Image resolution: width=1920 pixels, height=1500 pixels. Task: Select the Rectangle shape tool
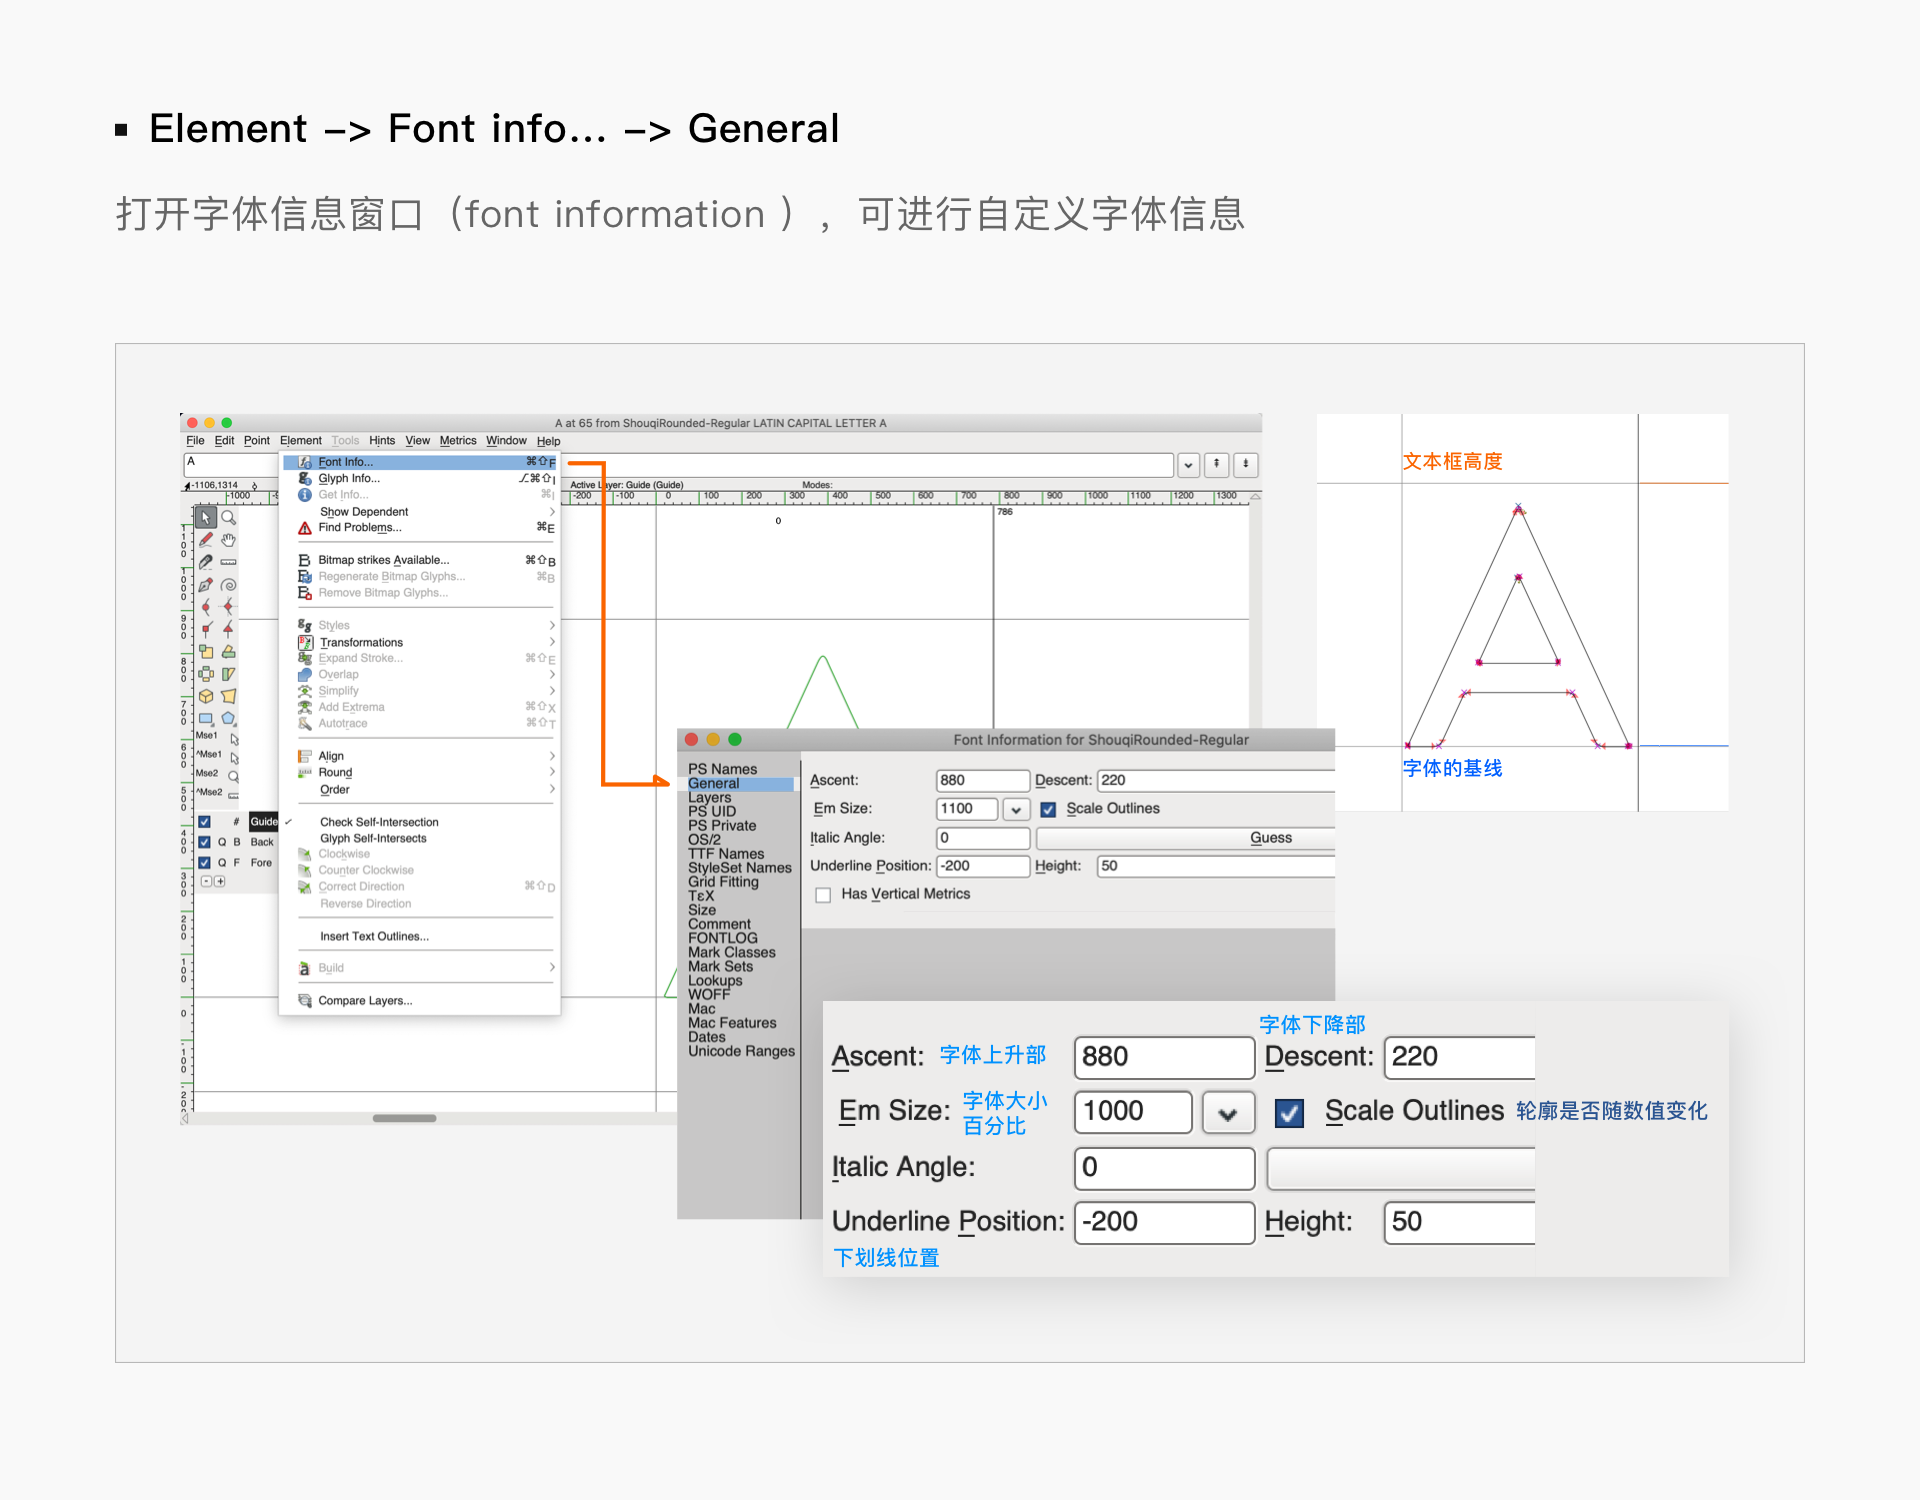205,718
